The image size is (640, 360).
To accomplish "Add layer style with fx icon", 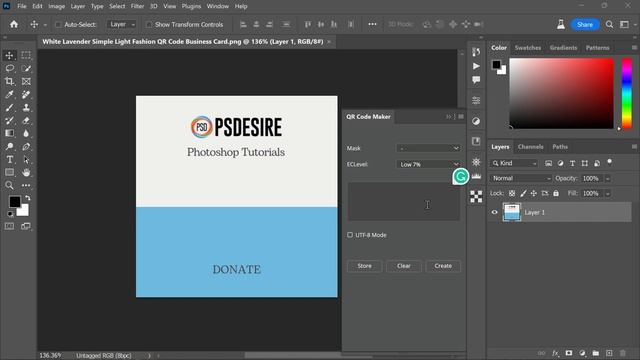I will (x=555, y=353).
